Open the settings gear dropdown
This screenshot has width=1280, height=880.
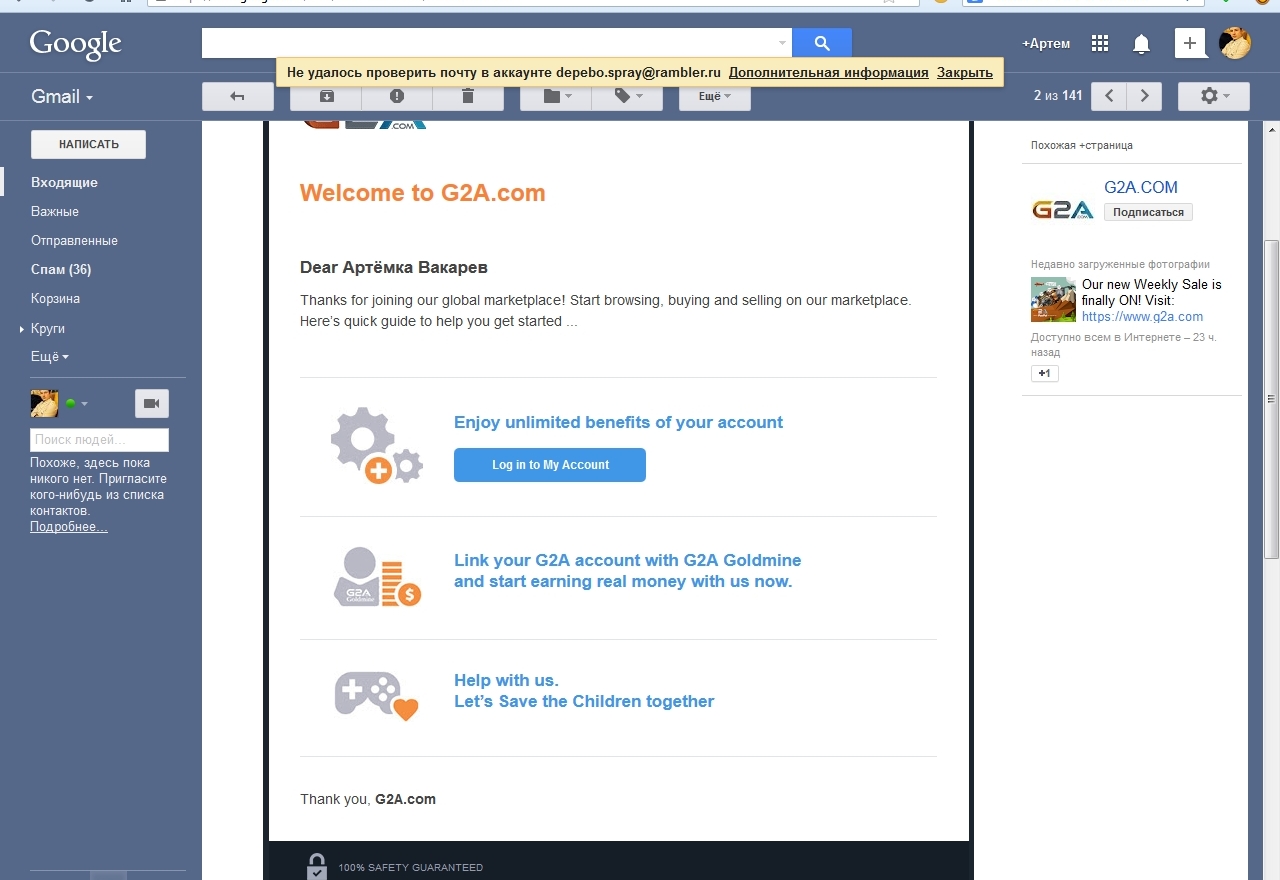1214,96
